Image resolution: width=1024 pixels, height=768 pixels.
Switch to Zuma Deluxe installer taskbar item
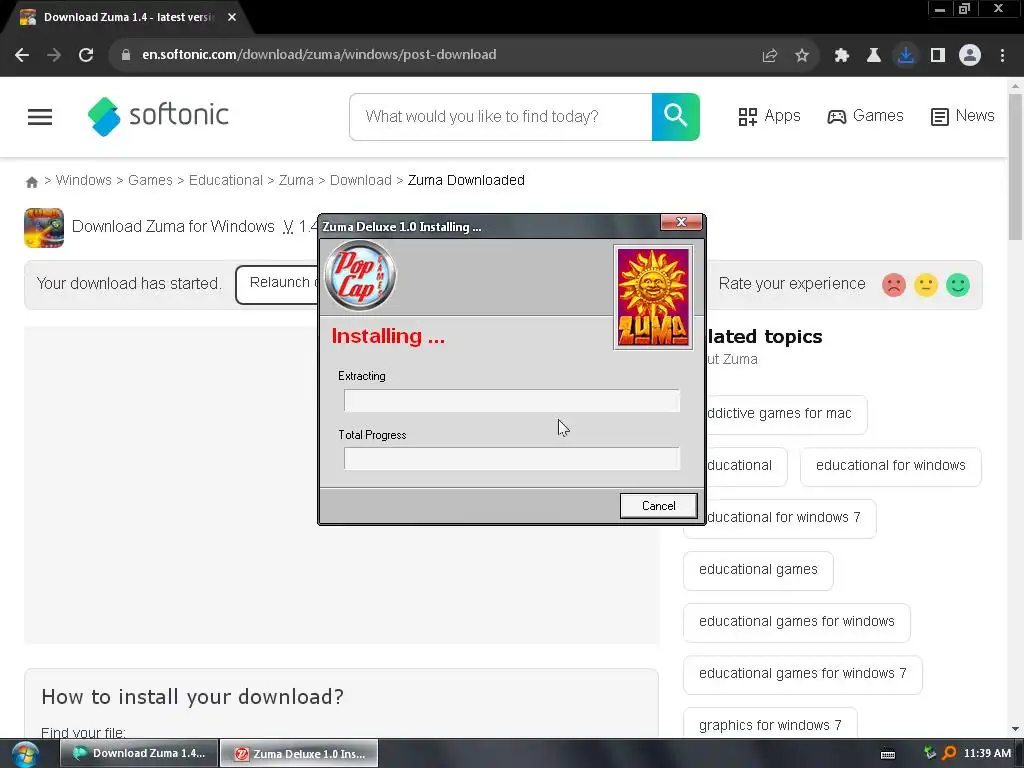(x=299, y=754)
